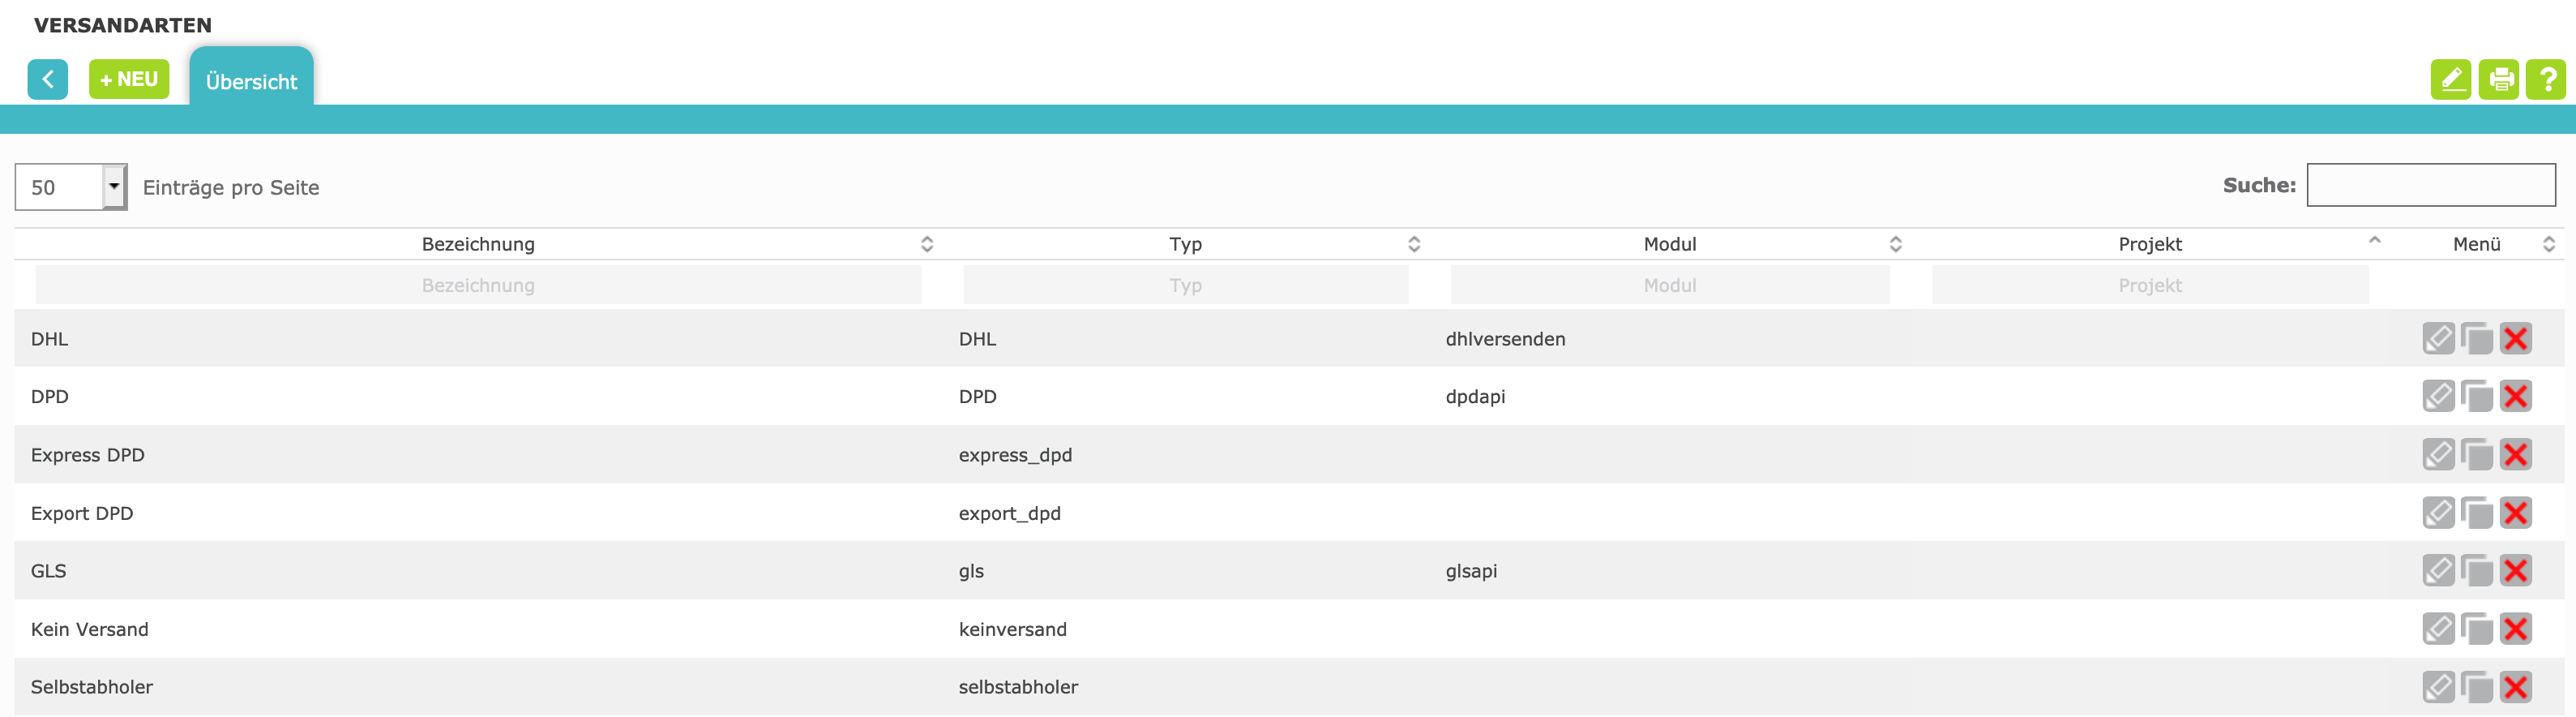Sort table by Typ column
The width and height of the screenshot is (2576, 717).
[1185, 244]
